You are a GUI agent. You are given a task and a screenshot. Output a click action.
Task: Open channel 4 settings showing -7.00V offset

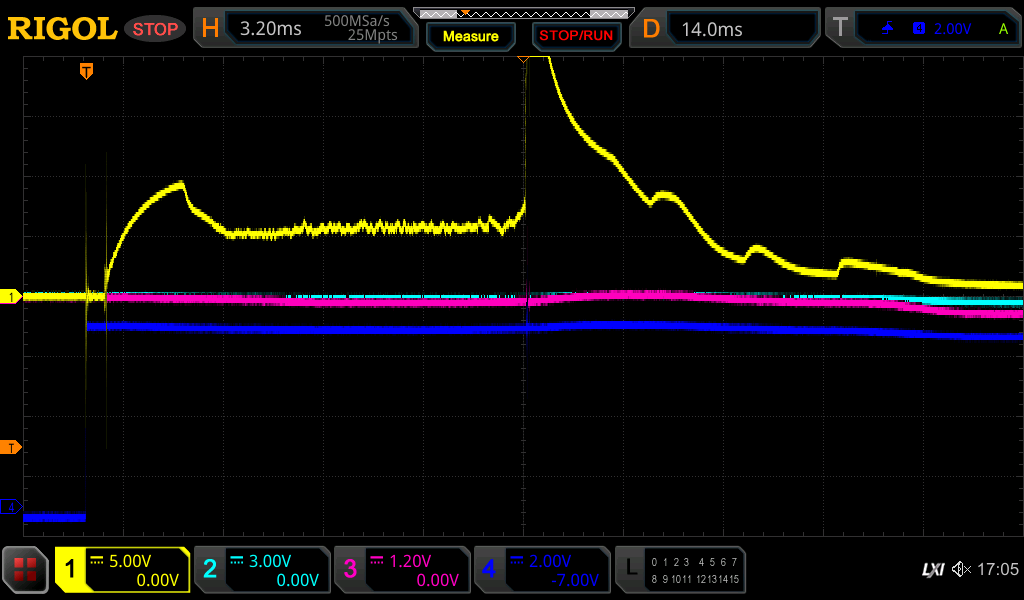click(x=542, y=570)
